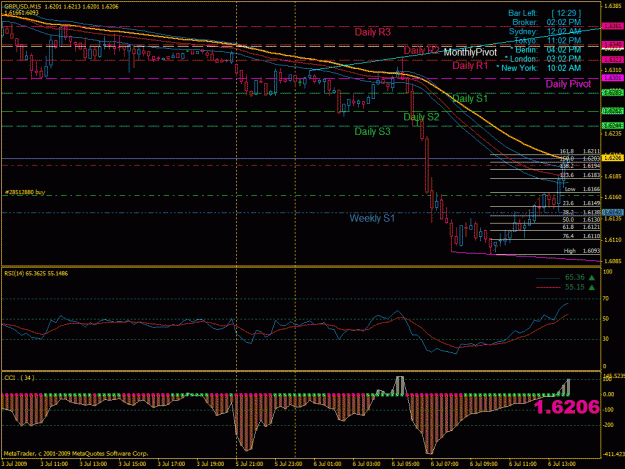The height and width of the screenshot is (469, 625).
Task: Click Fibonacci level 76.4 at 1.6110
Action: [x=581, y=236]
